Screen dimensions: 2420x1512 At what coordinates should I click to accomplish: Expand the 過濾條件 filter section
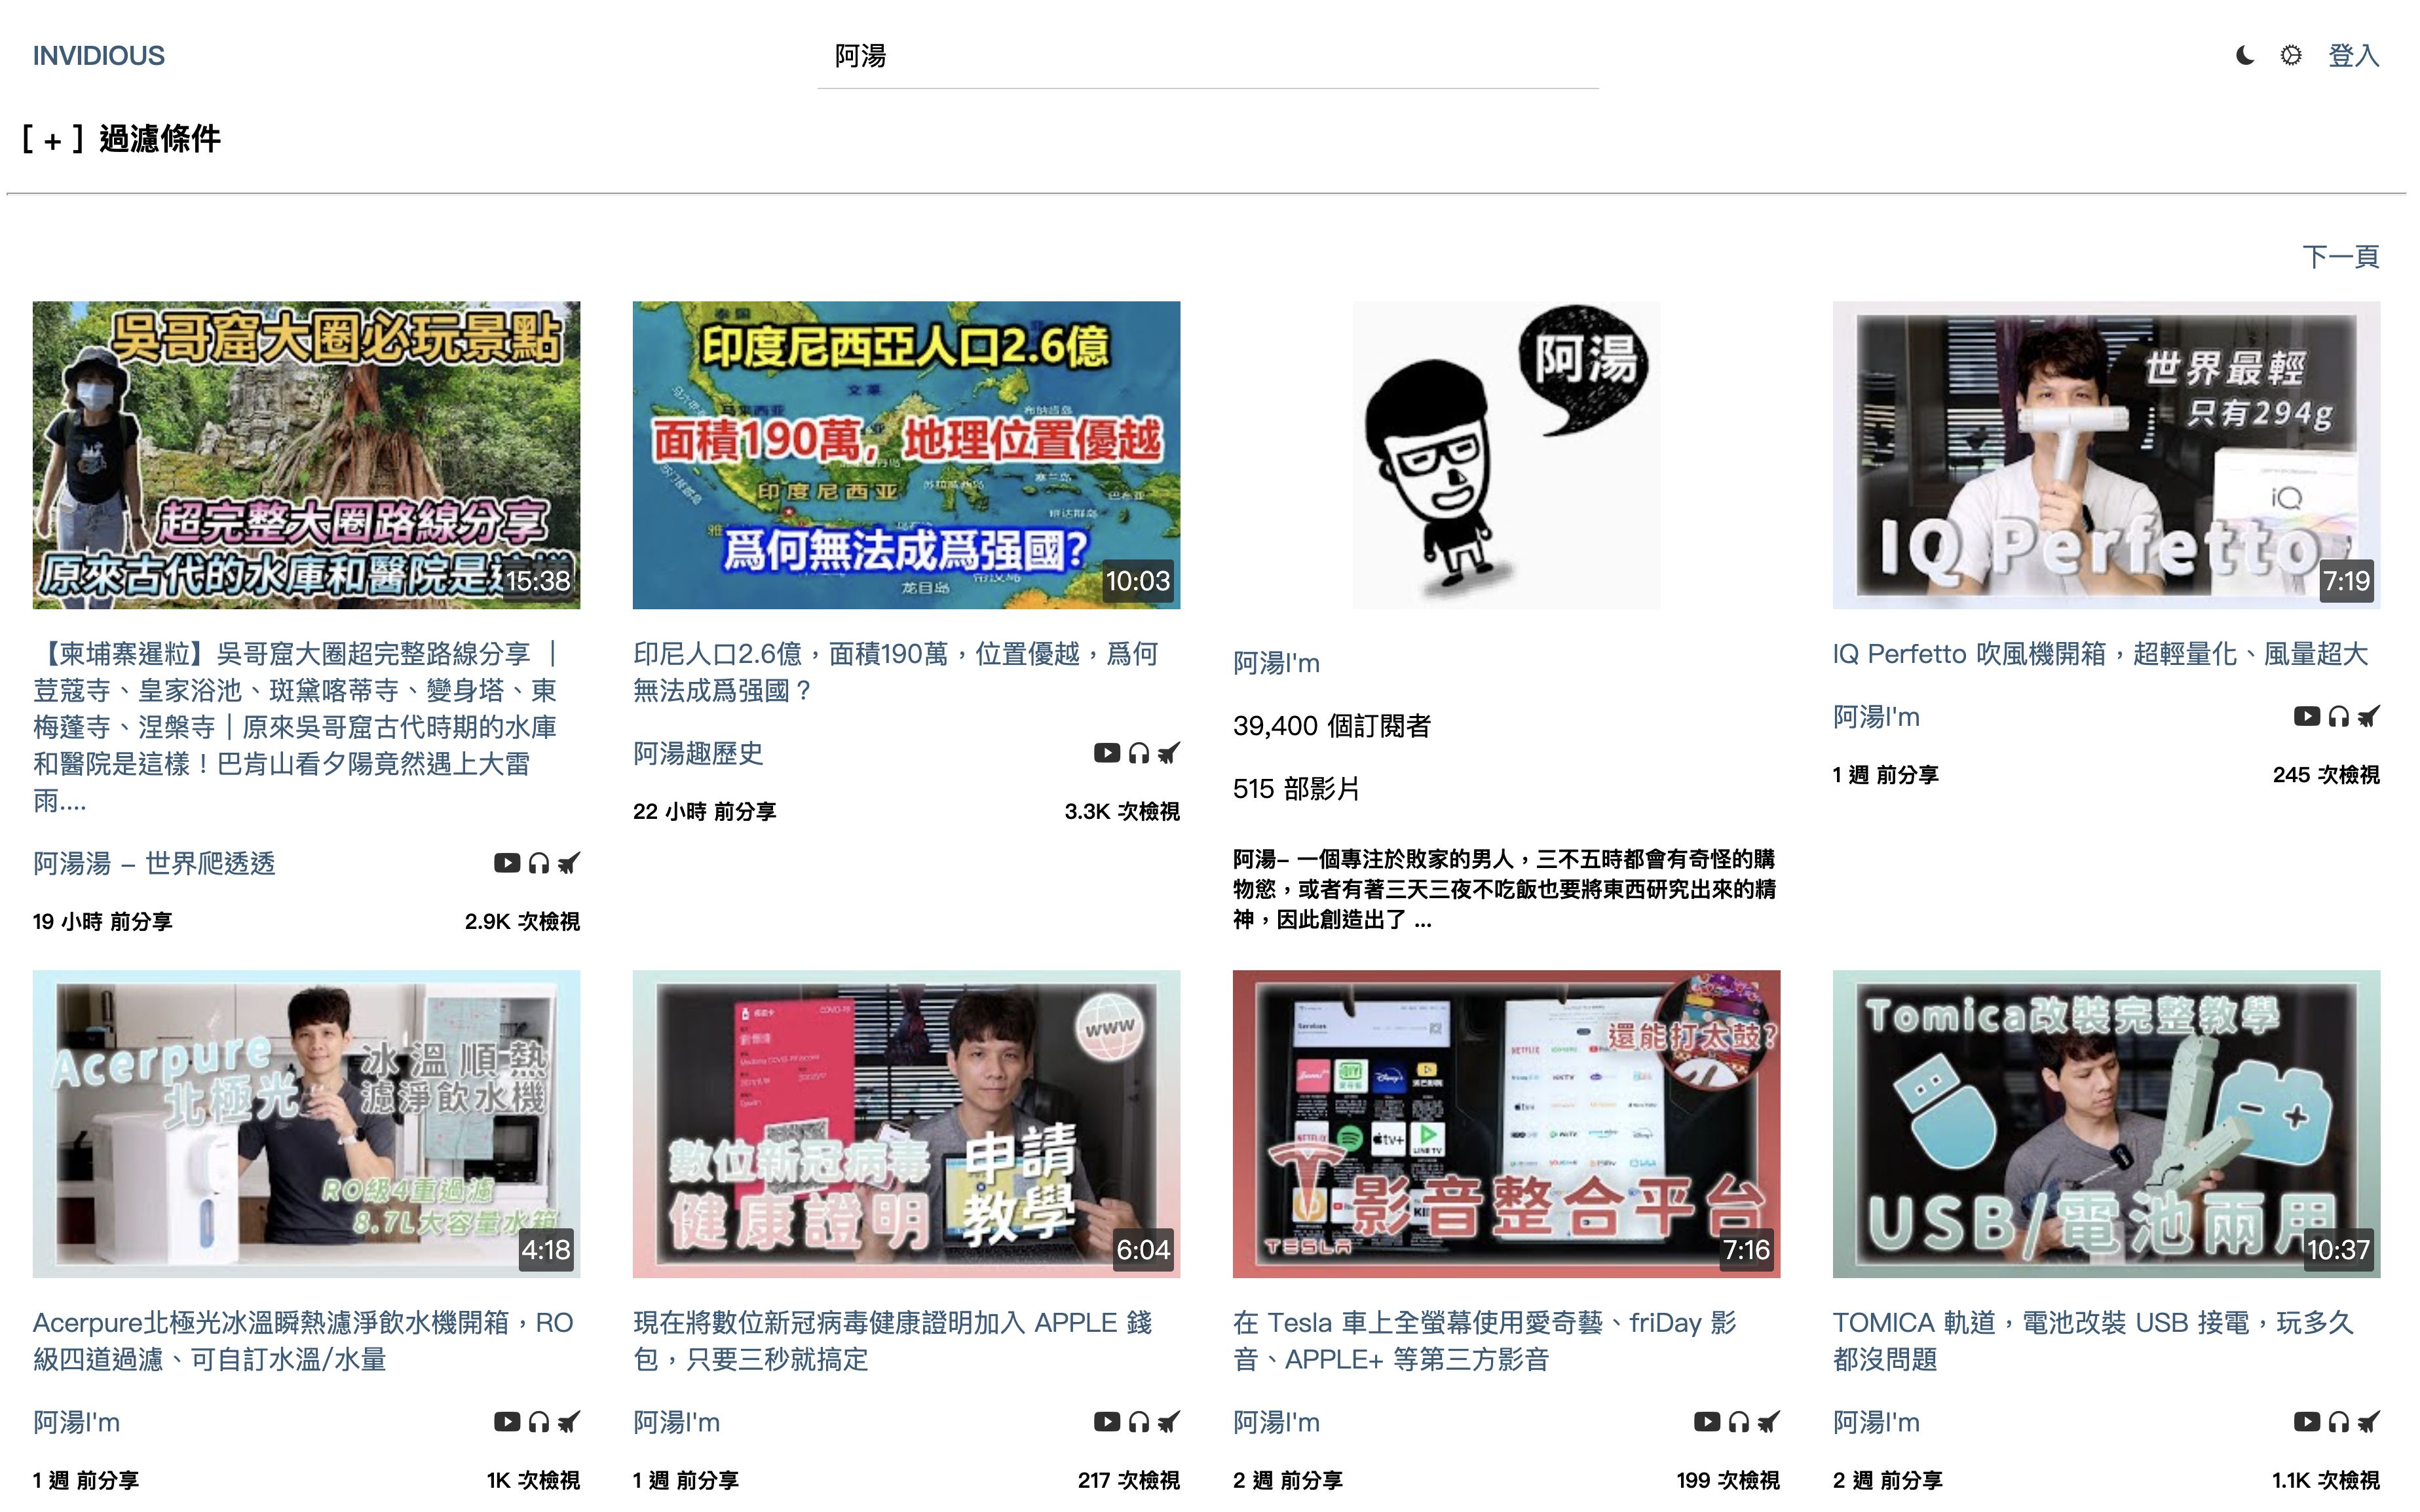(121, 139)
